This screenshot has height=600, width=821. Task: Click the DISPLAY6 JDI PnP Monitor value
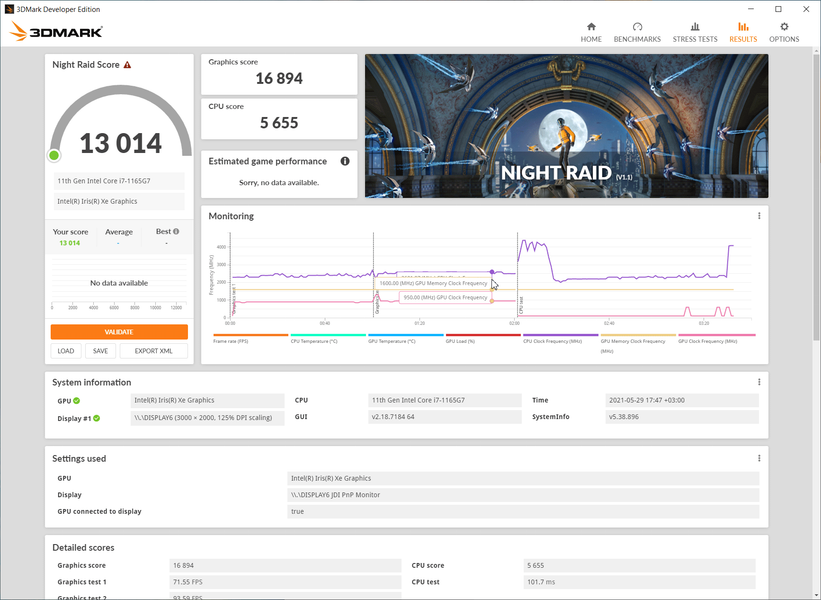pos(523,495)
